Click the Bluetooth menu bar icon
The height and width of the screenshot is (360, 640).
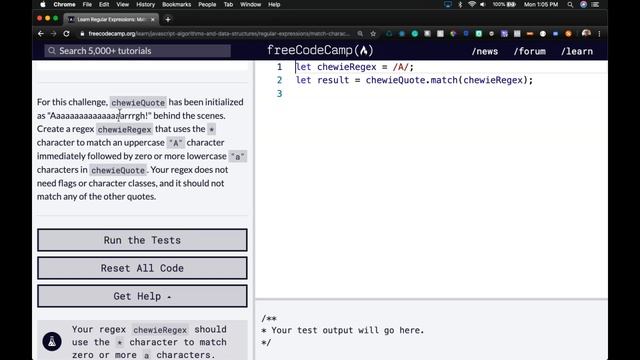click(x=460, y=4)
